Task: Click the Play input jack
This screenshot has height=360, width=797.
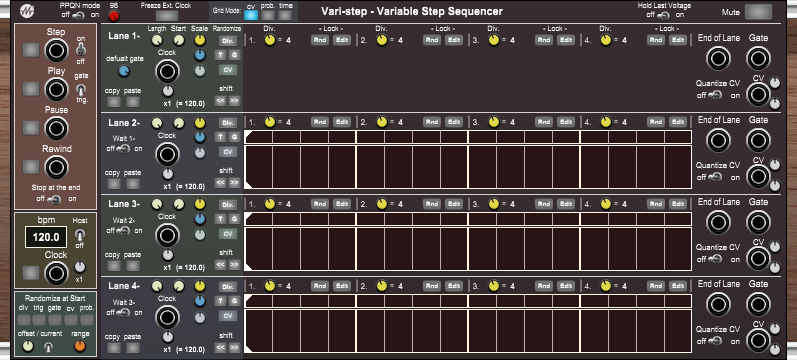Action: (56, 89)
